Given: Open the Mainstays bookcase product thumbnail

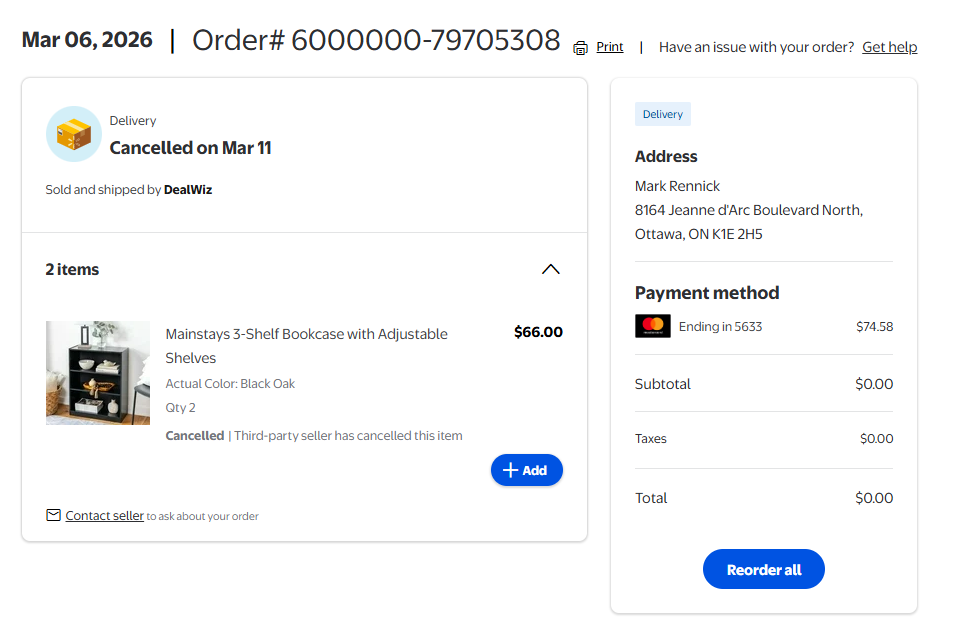Looking at the screenshot, I should tap(98, 373).
